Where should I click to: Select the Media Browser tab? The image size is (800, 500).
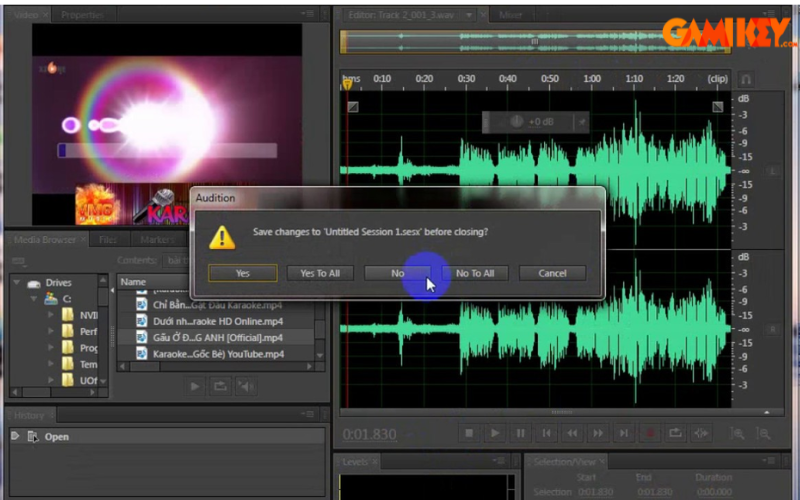tap(44, 239)
